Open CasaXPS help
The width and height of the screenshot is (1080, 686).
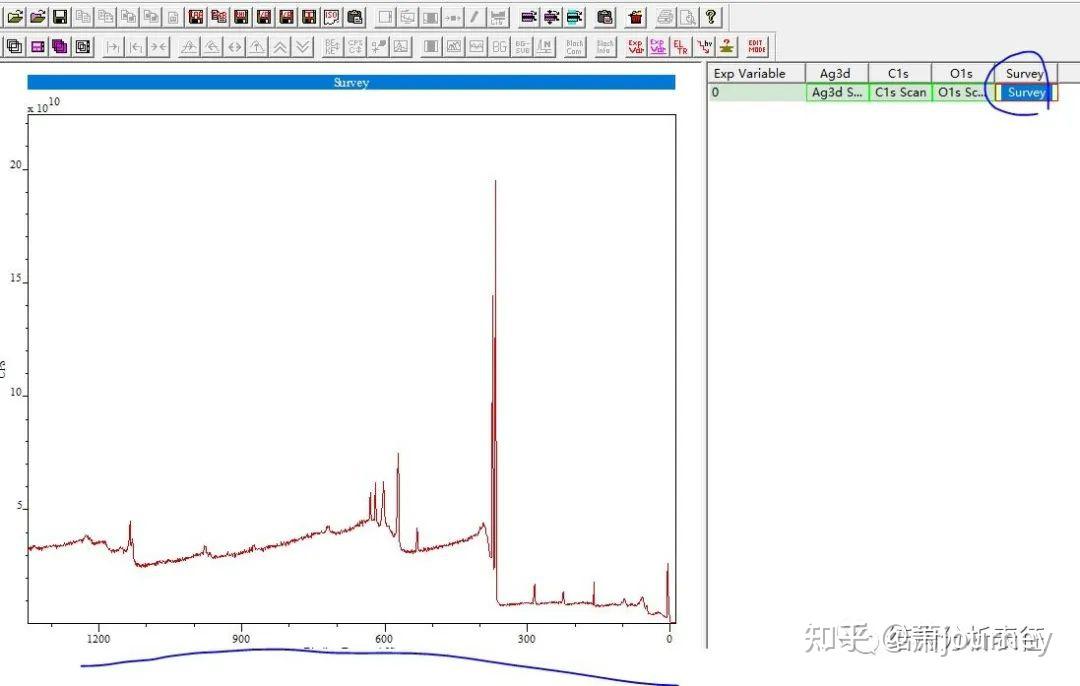[712, 17]
